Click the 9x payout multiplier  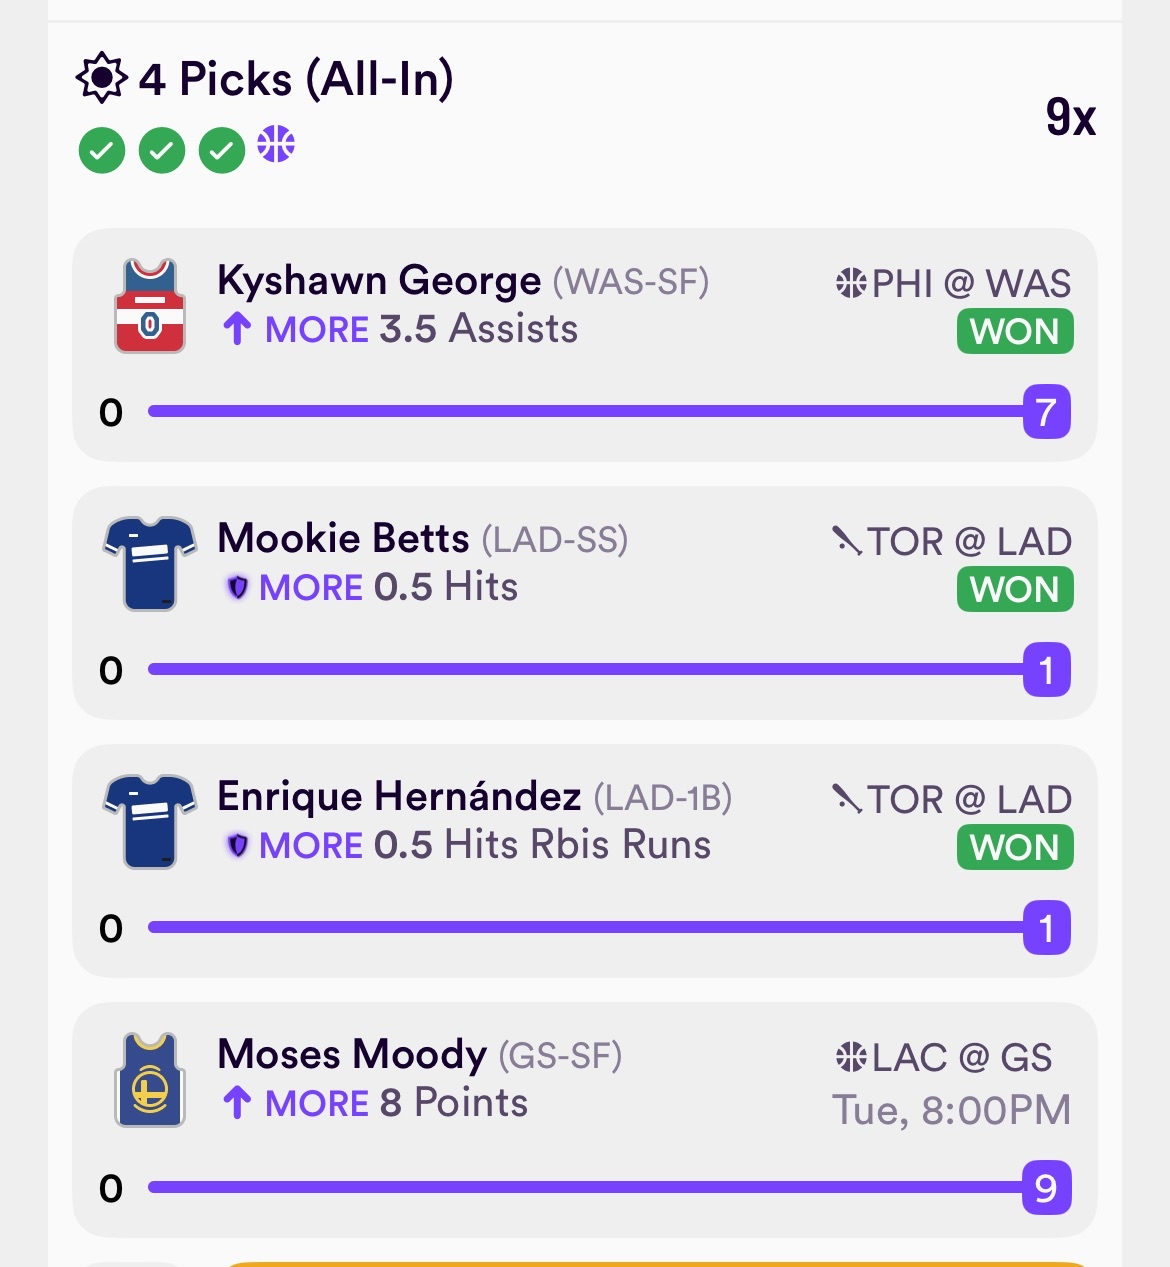(x=1070, y=117)
